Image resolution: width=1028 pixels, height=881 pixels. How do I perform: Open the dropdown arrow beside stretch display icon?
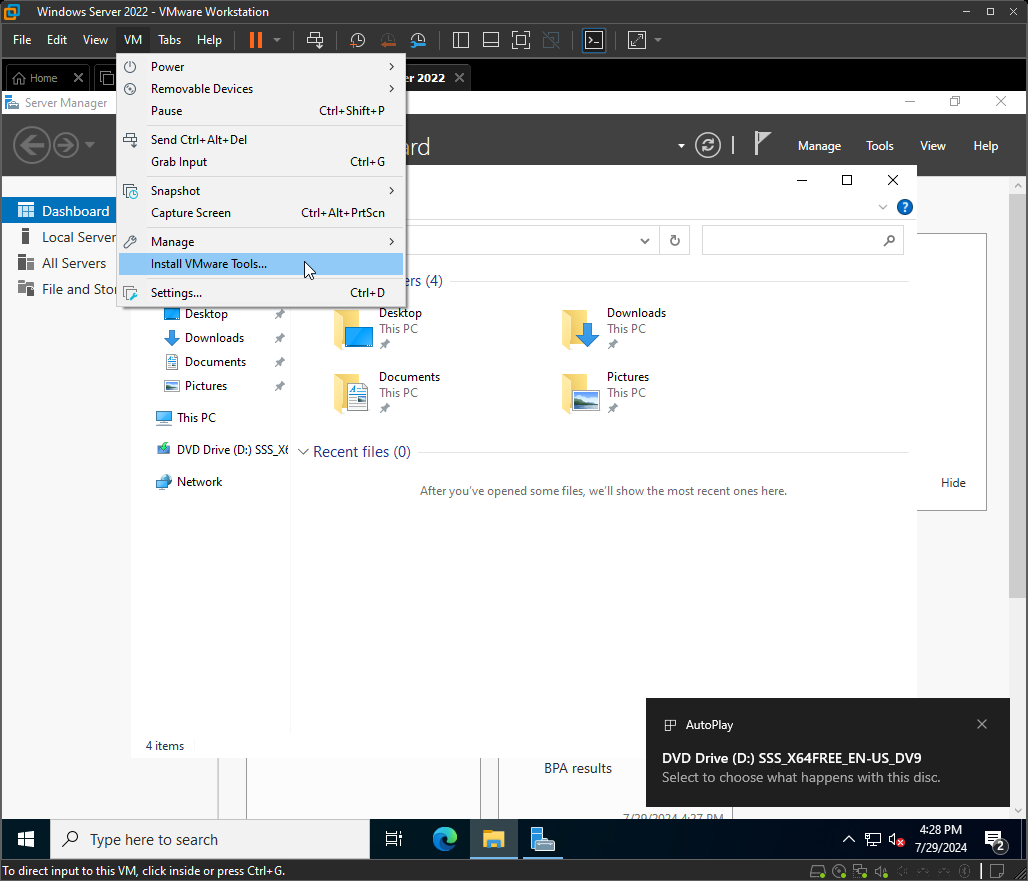point(658,40)
